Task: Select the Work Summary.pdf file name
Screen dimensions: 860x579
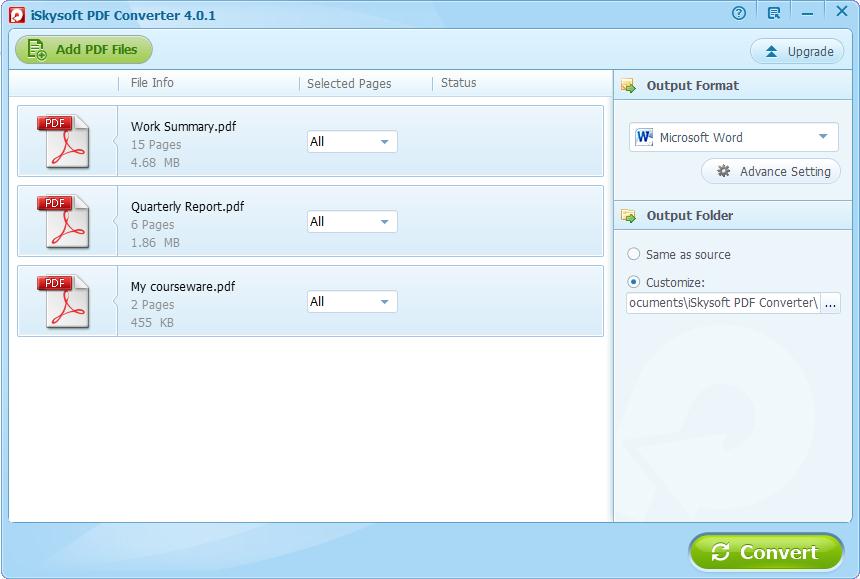Action: pyautogui.click(x=183, y=127)
